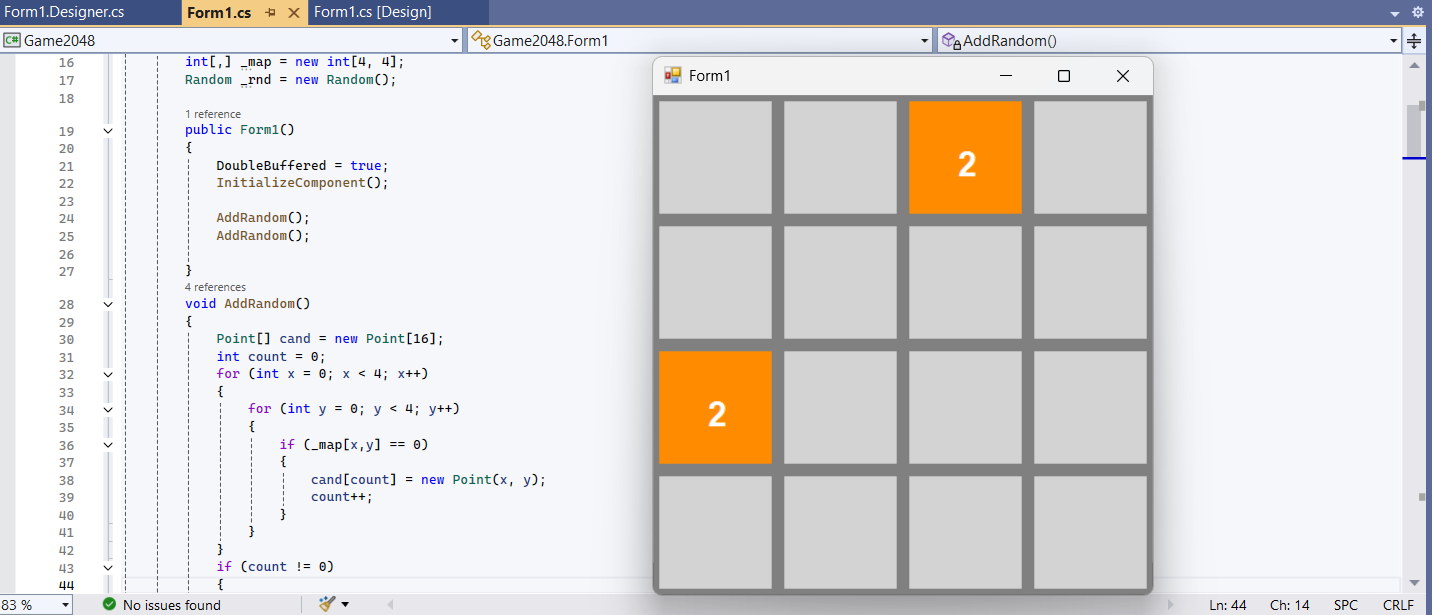Click the No issues found status text
Screen dimensions: 1432x615
(x=172, y=604)
